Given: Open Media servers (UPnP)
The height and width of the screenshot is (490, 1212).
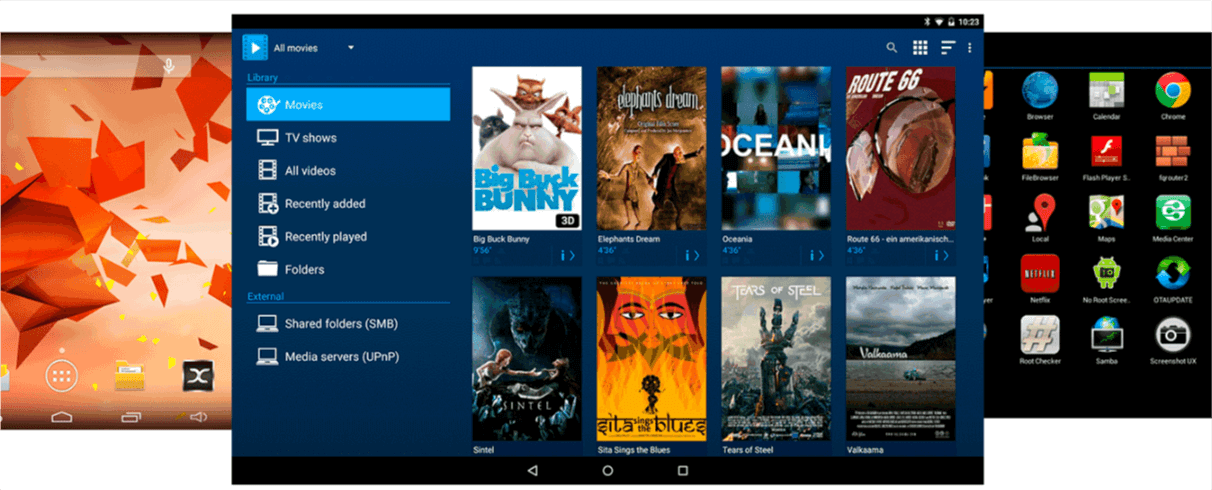Looking at the screenshot, I should (x=348, y=356).
